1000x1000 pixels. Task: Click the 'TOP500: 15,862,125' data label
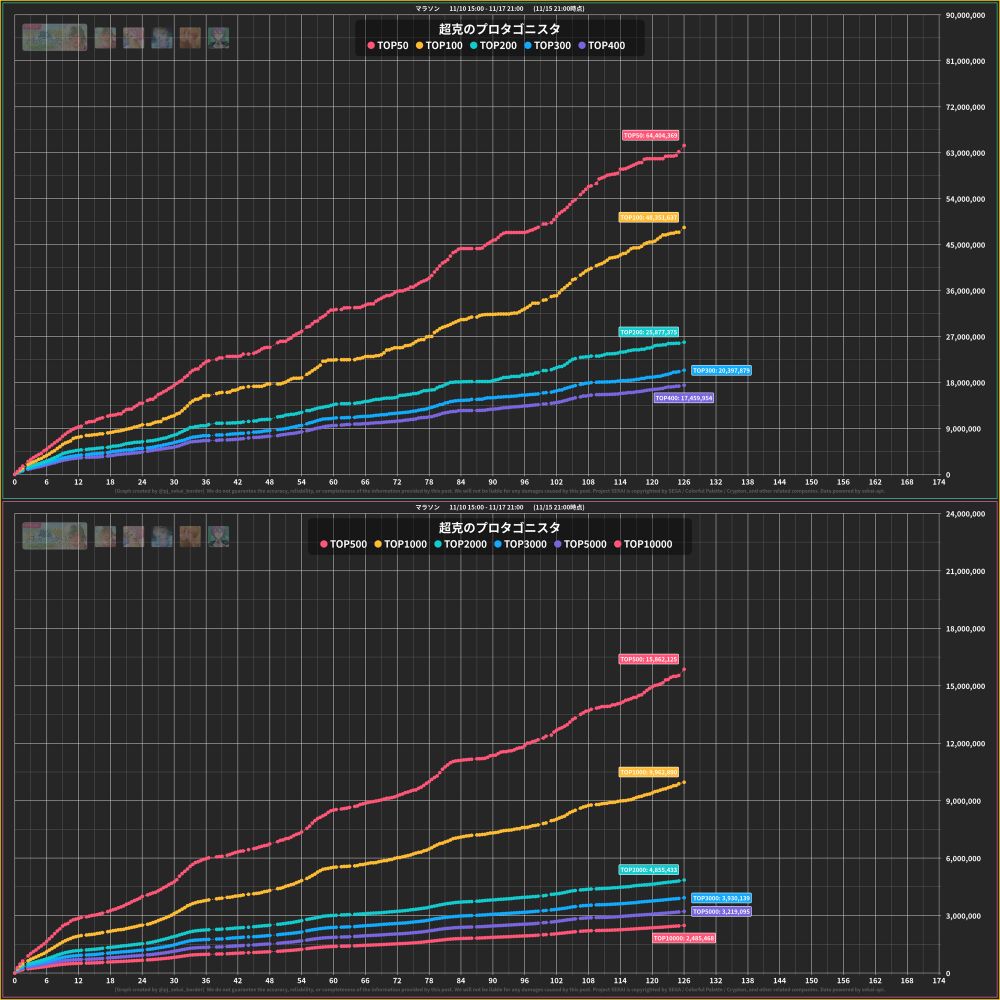click(x=649, y=659)
